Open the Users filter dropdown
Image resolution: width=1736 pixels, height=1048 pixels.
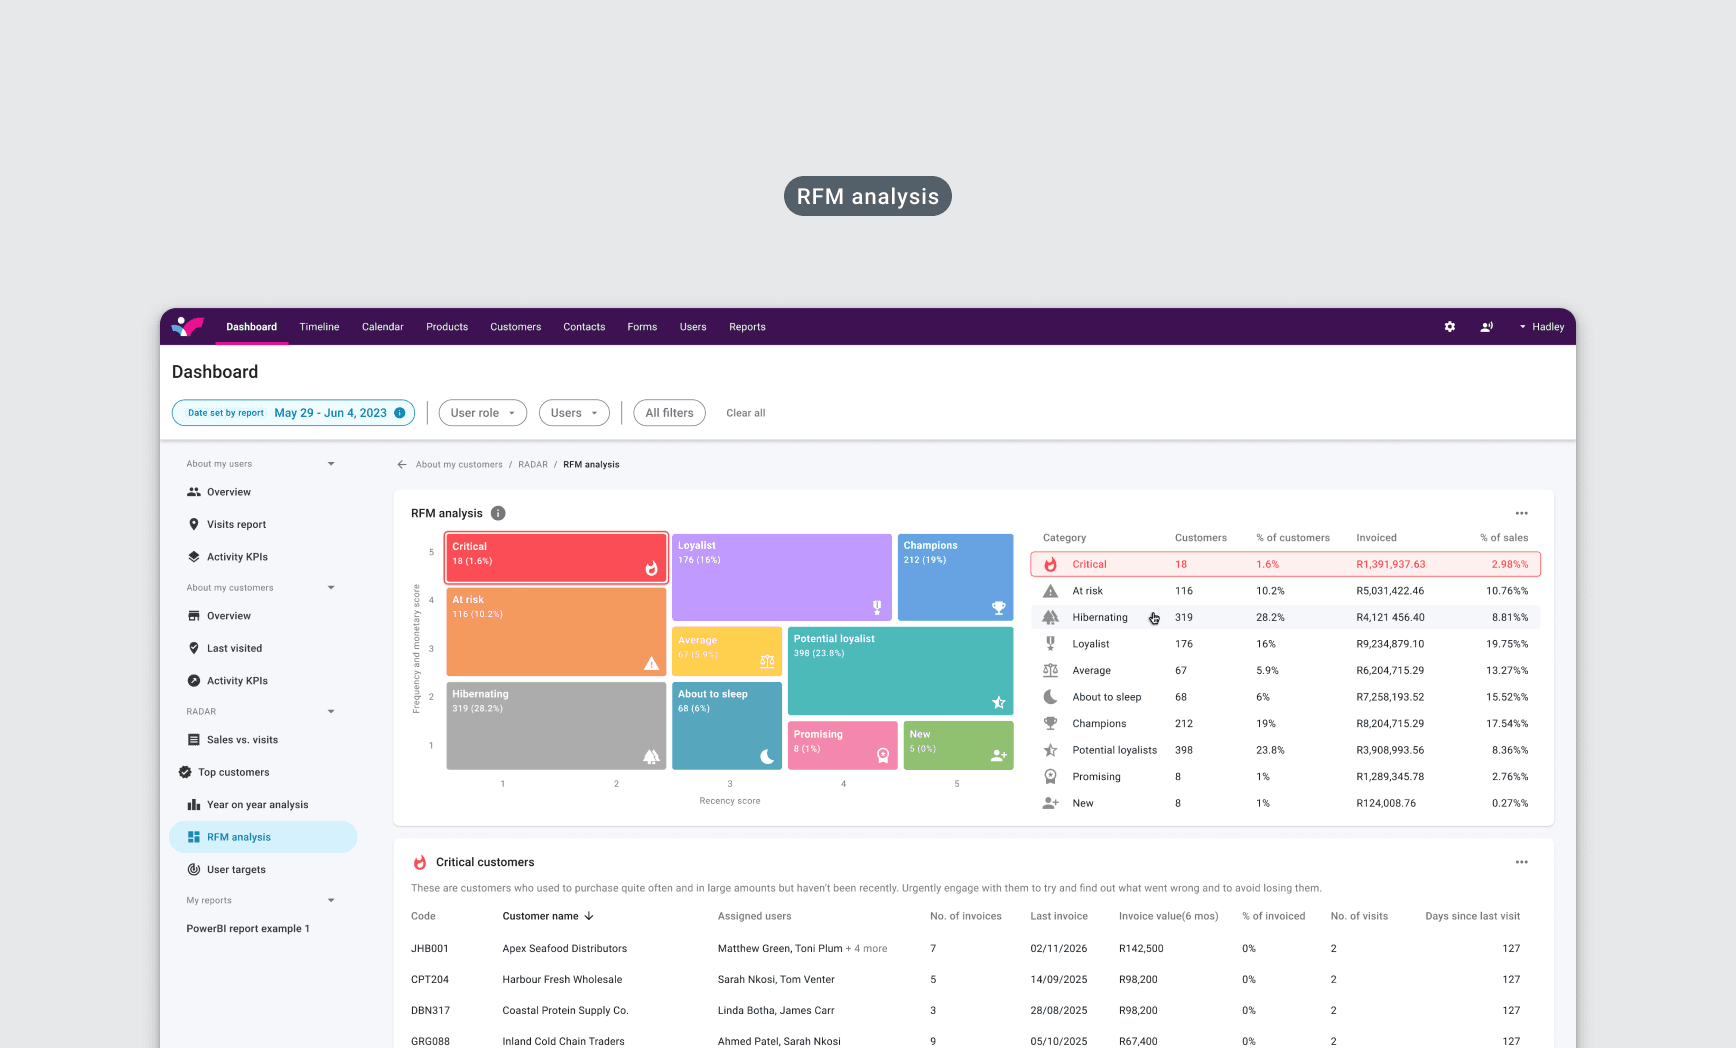click(x=574, y=413)
